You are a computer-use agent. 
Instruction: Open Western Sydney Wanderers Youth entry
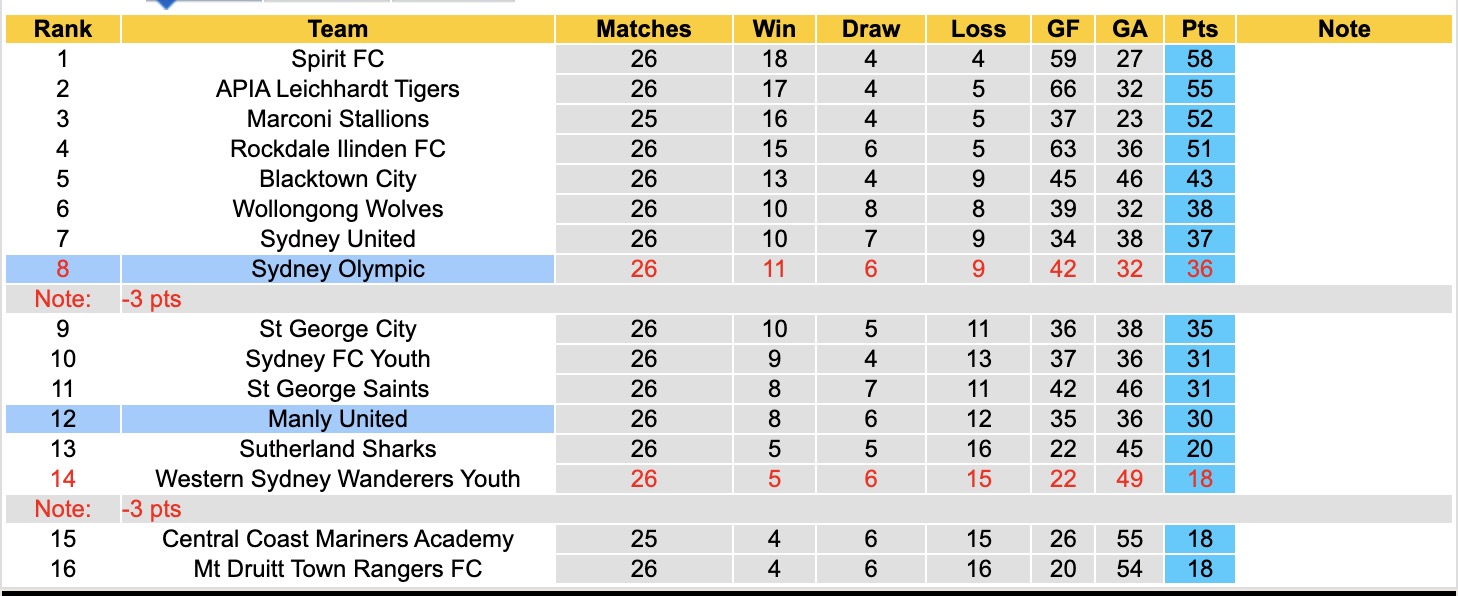click(x=338, y=479)
